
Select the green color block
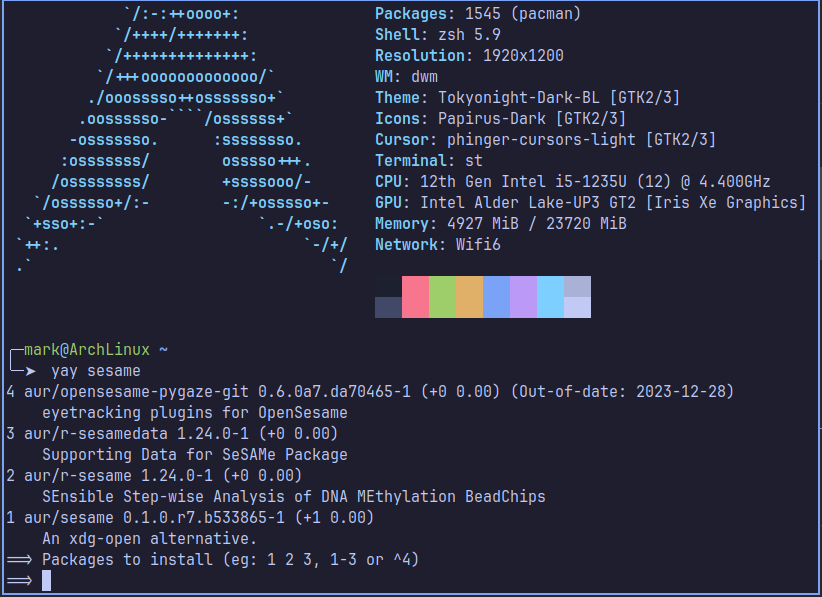pyautogui.click(x=442, y=297)
